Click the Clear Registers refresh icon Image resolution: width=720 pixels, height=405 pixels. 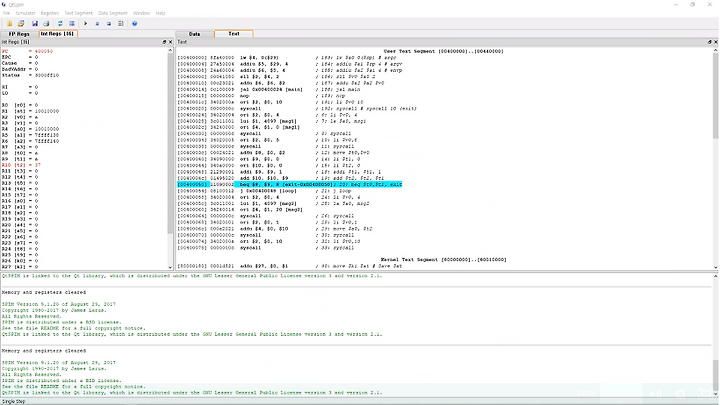click(60, 23)
